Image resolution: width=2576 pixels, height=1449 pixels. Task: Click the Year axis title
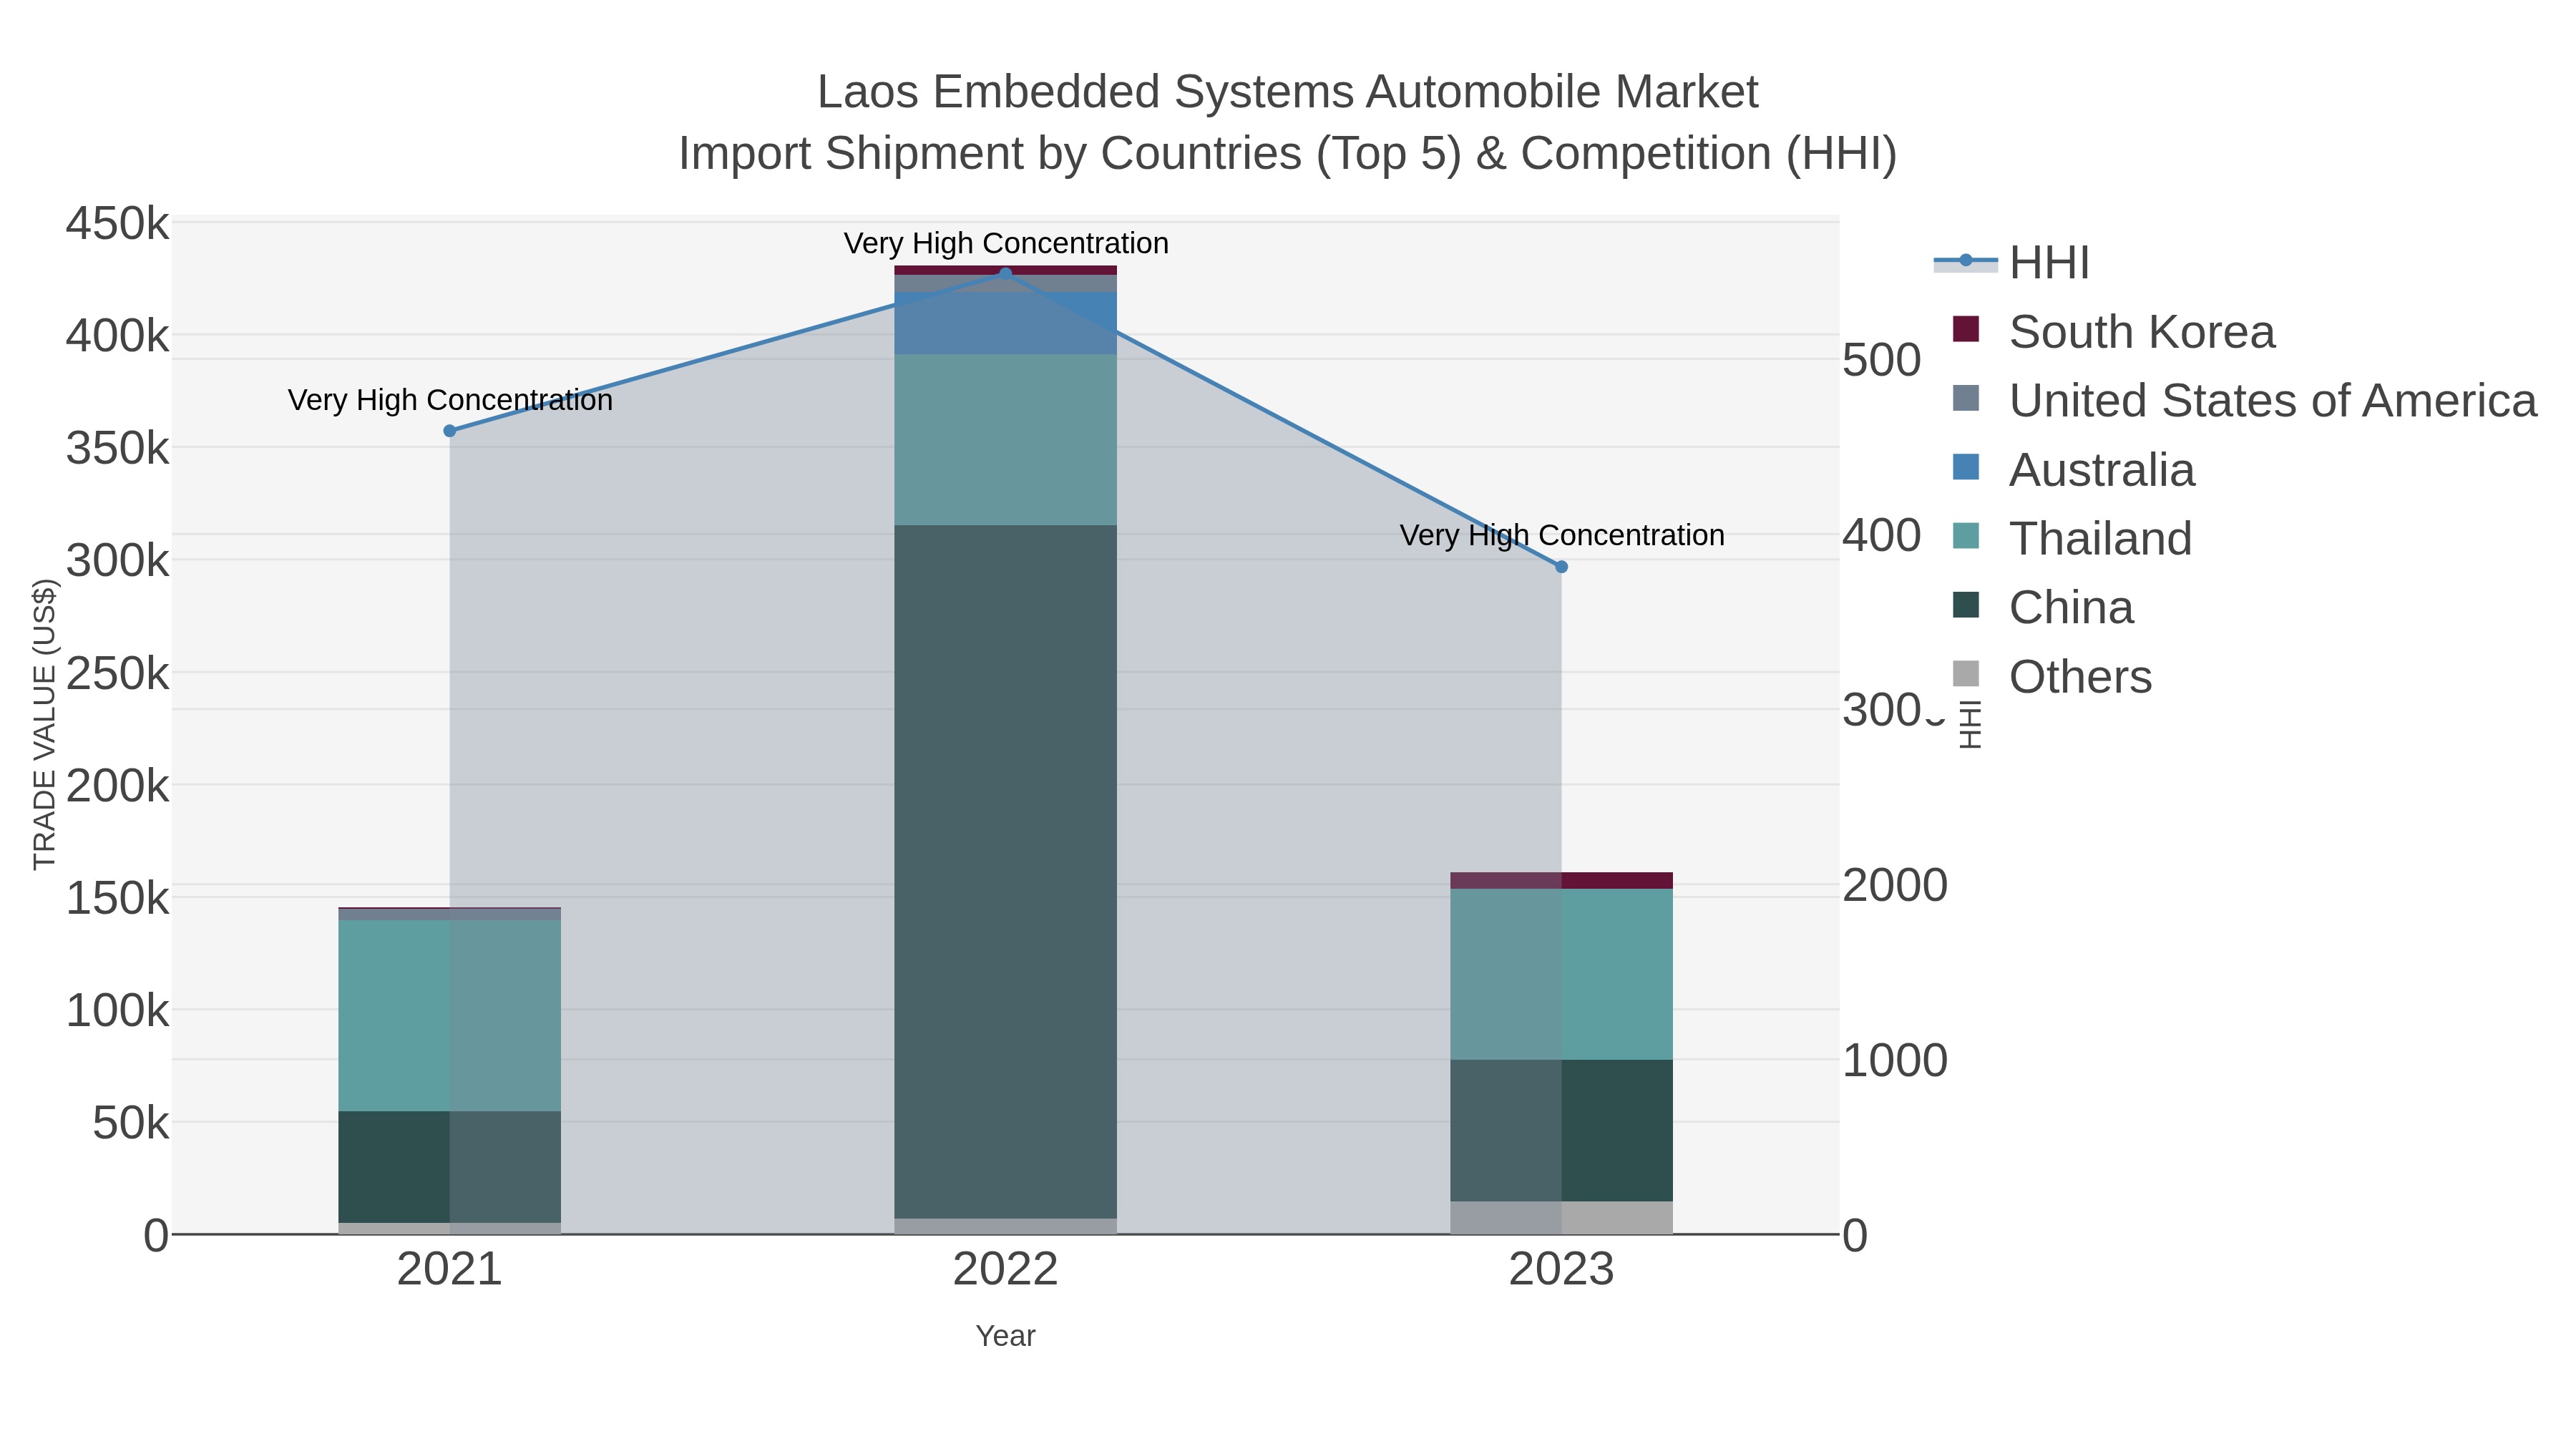[1006, 1336]
